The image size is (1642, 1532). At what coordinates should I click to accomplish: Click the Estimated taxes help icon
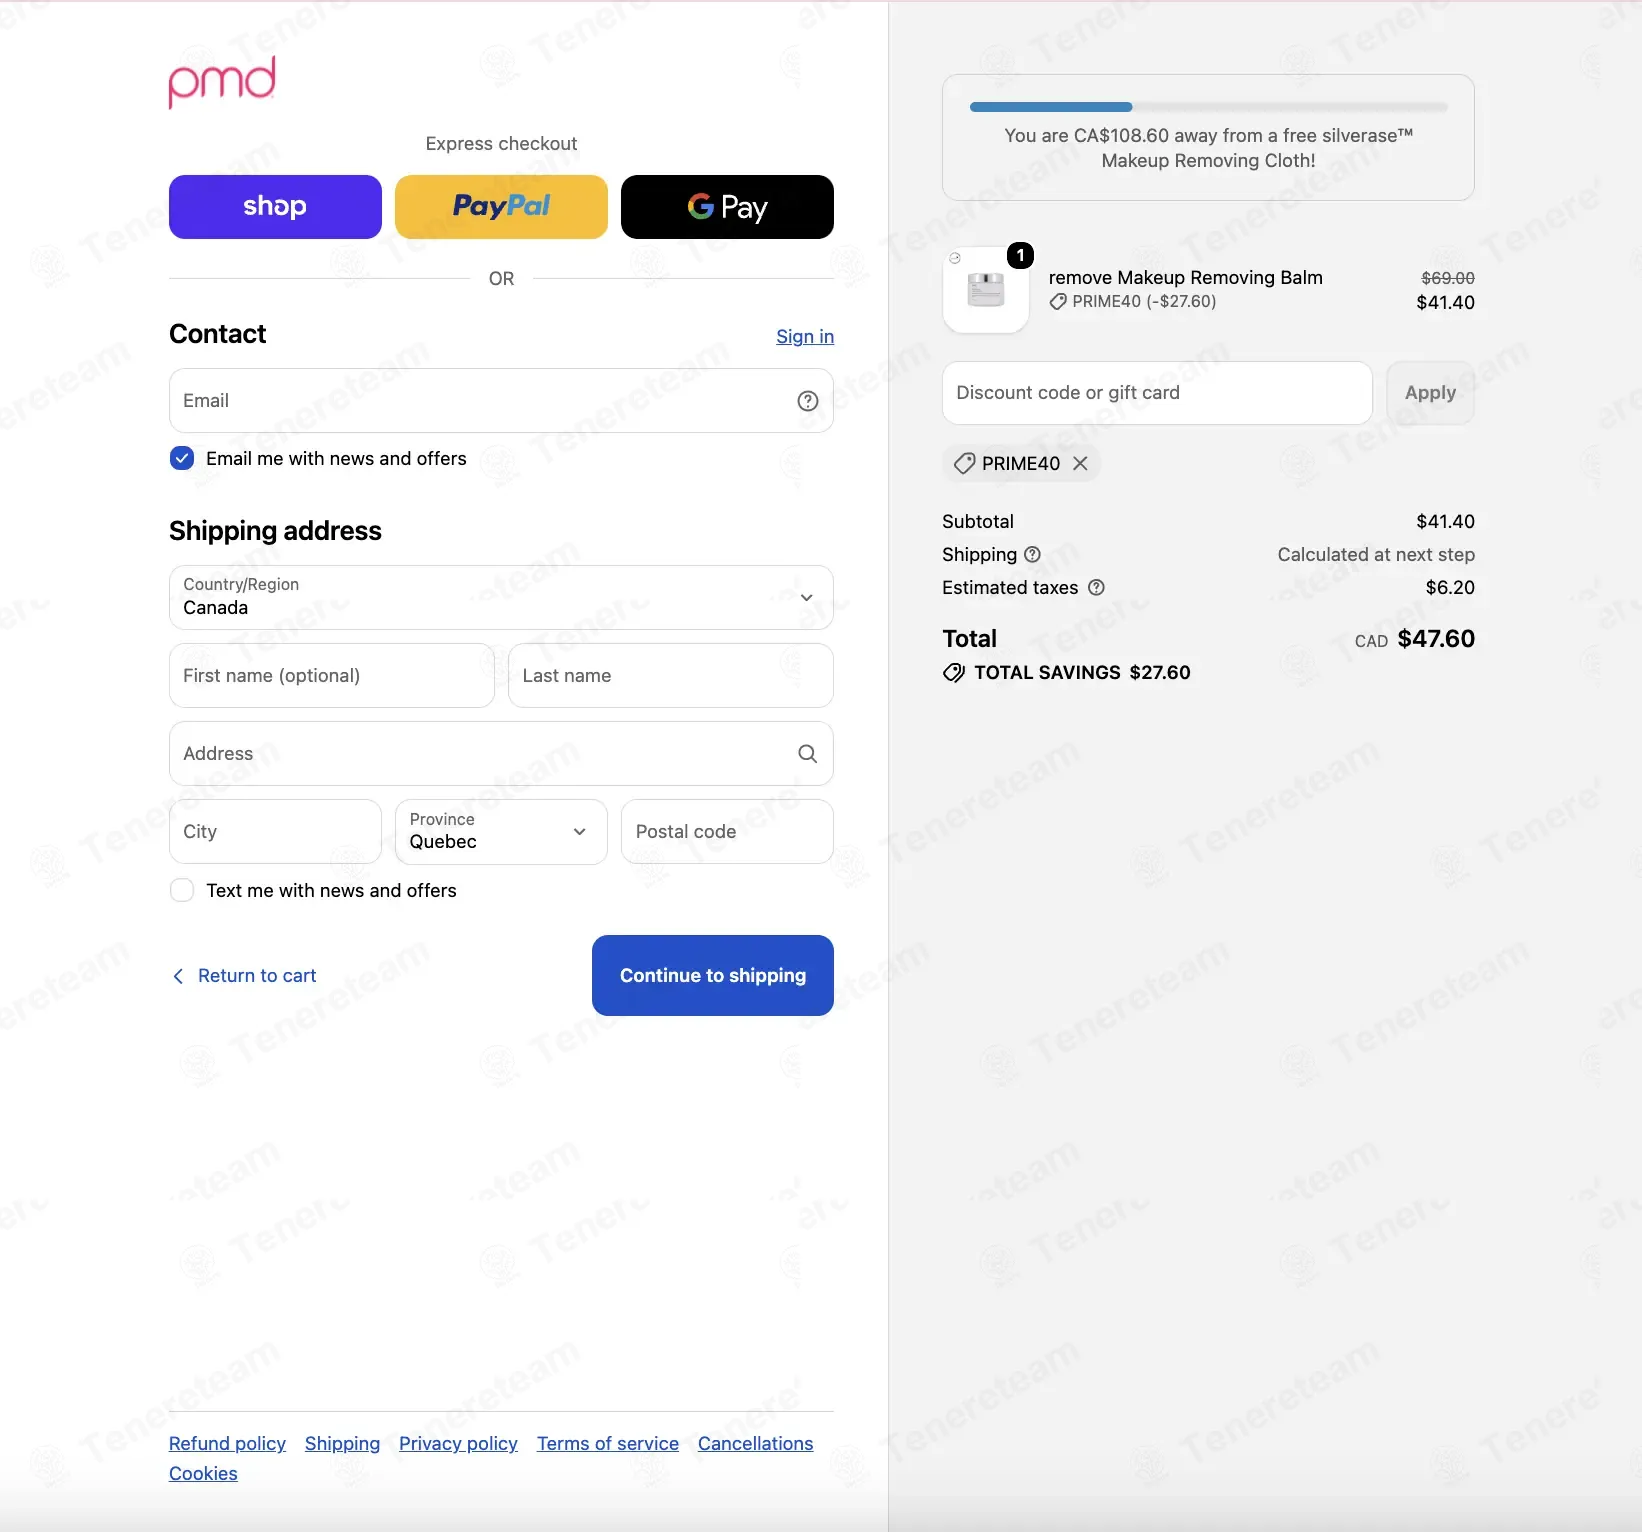(x=1096, y=587)
